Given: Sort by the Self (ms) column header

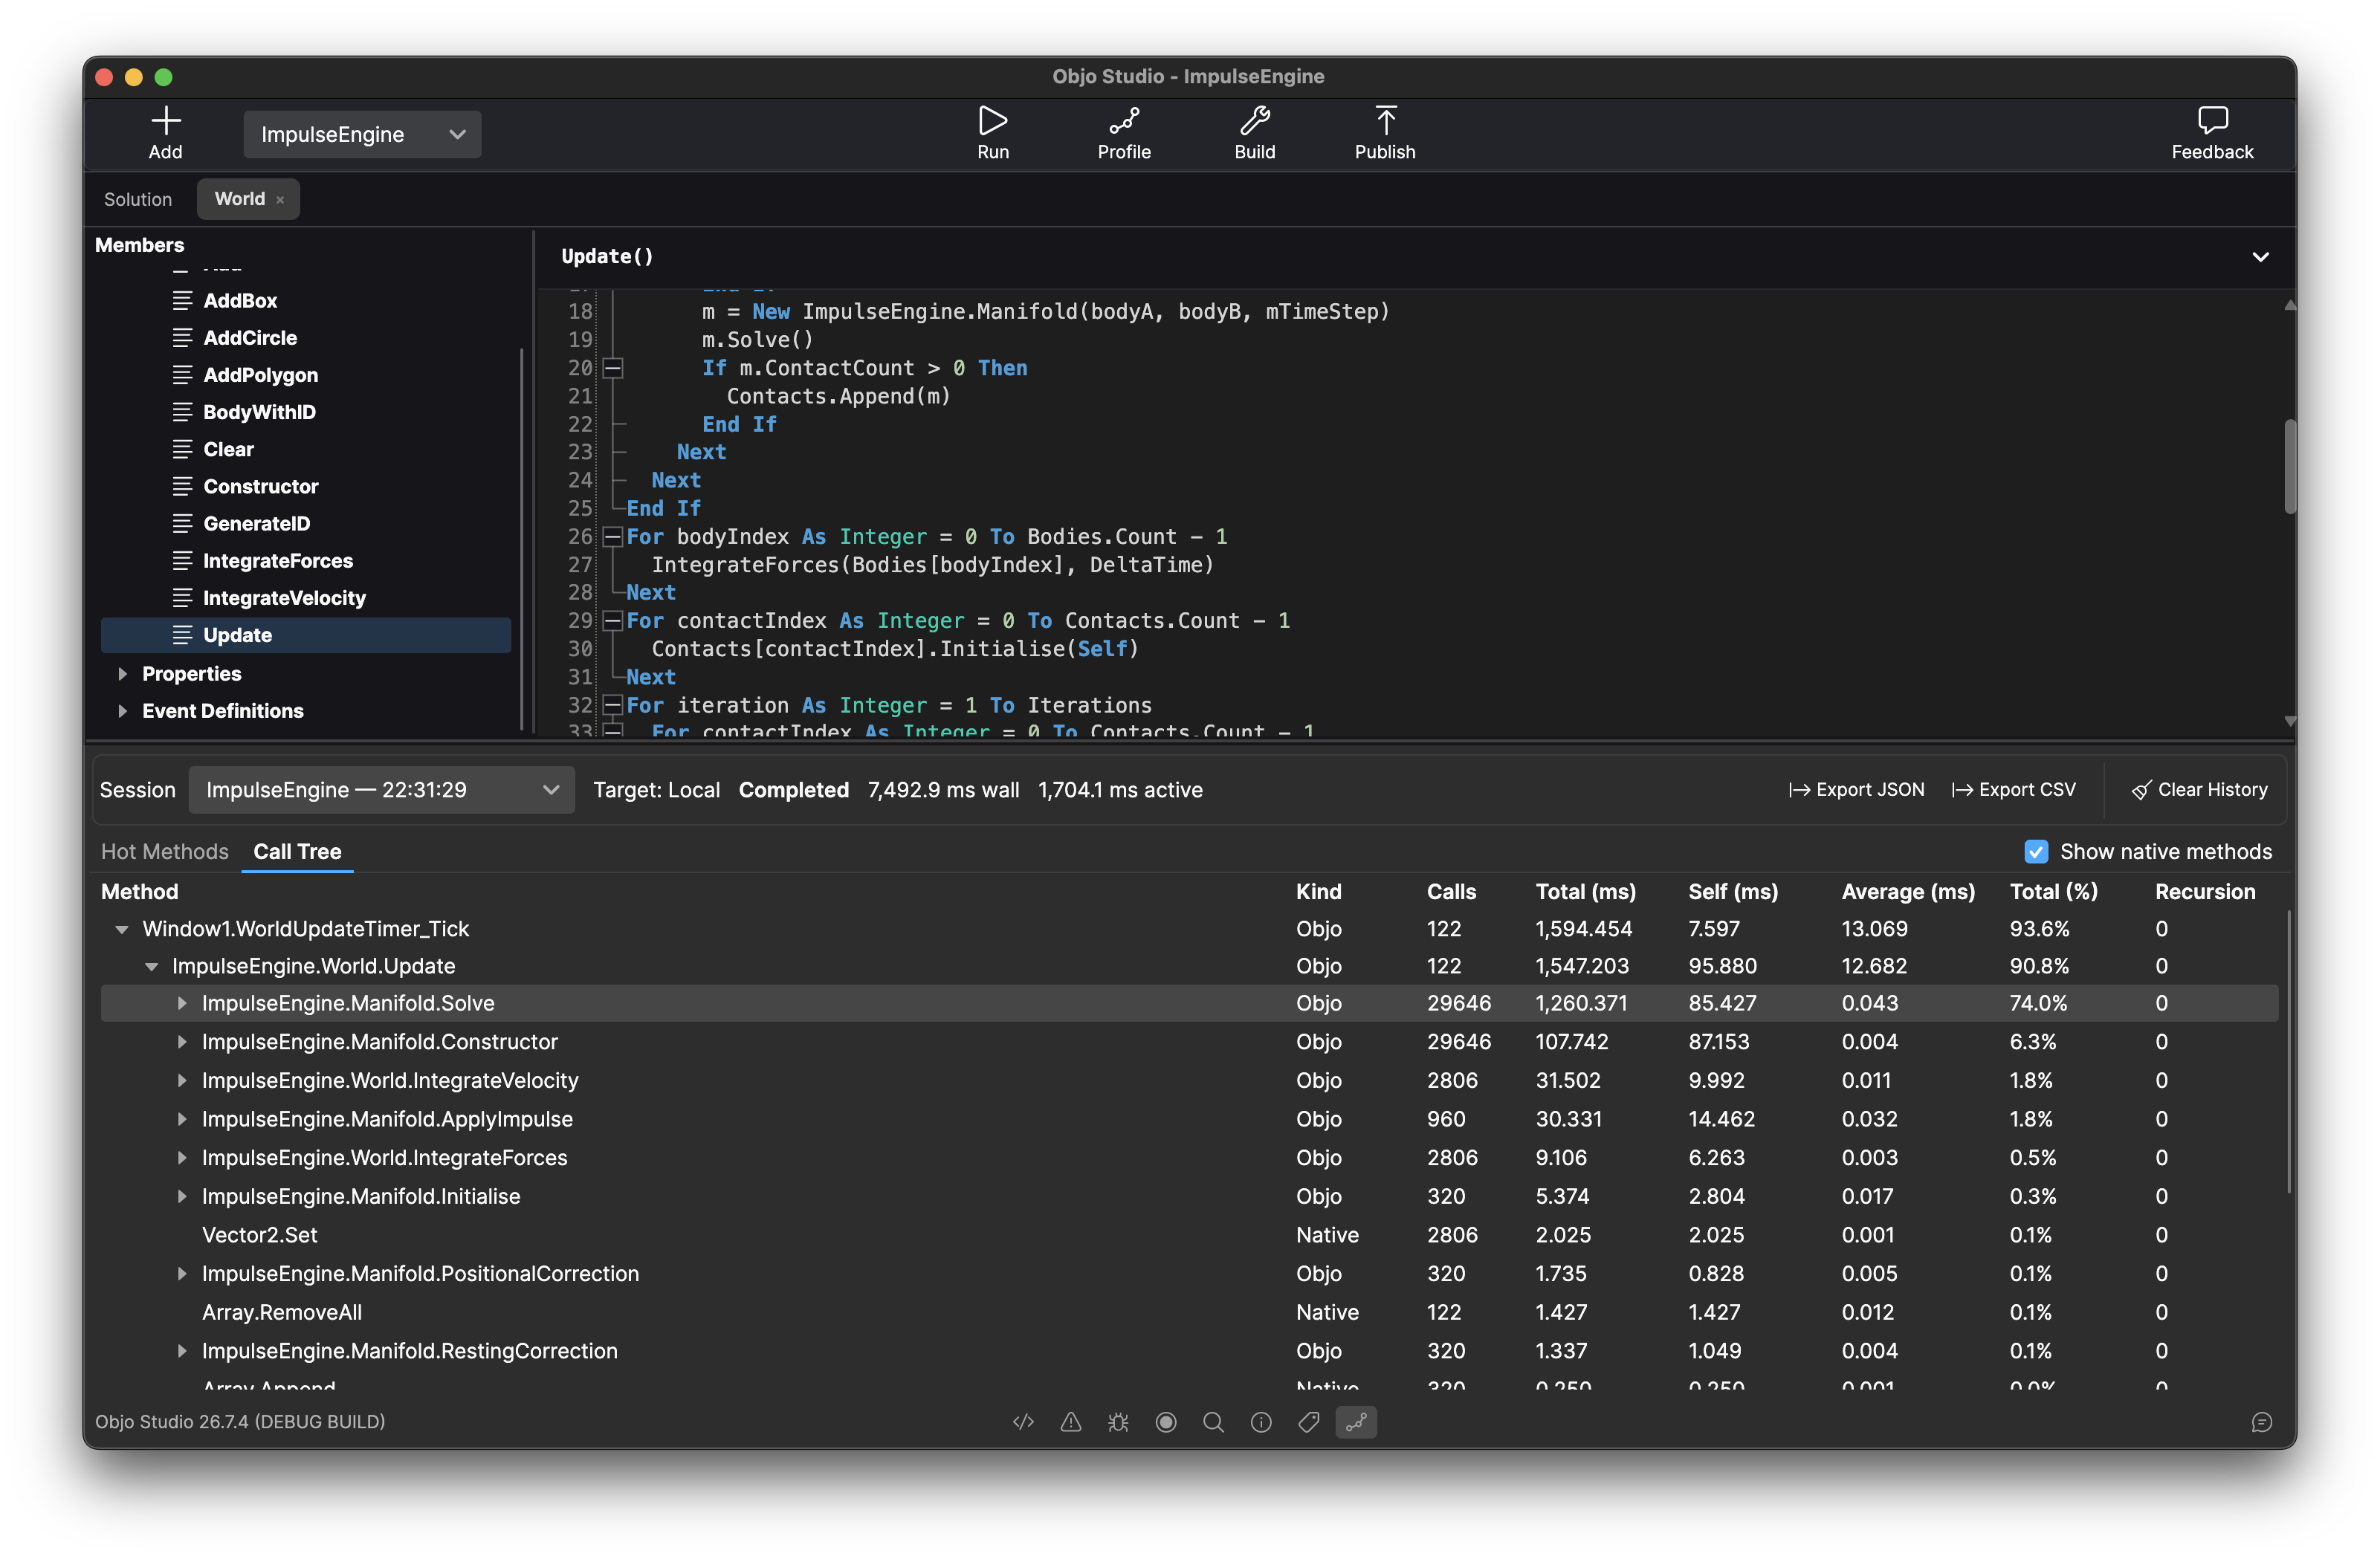Looking at the screenshot, I should 1732,891.
